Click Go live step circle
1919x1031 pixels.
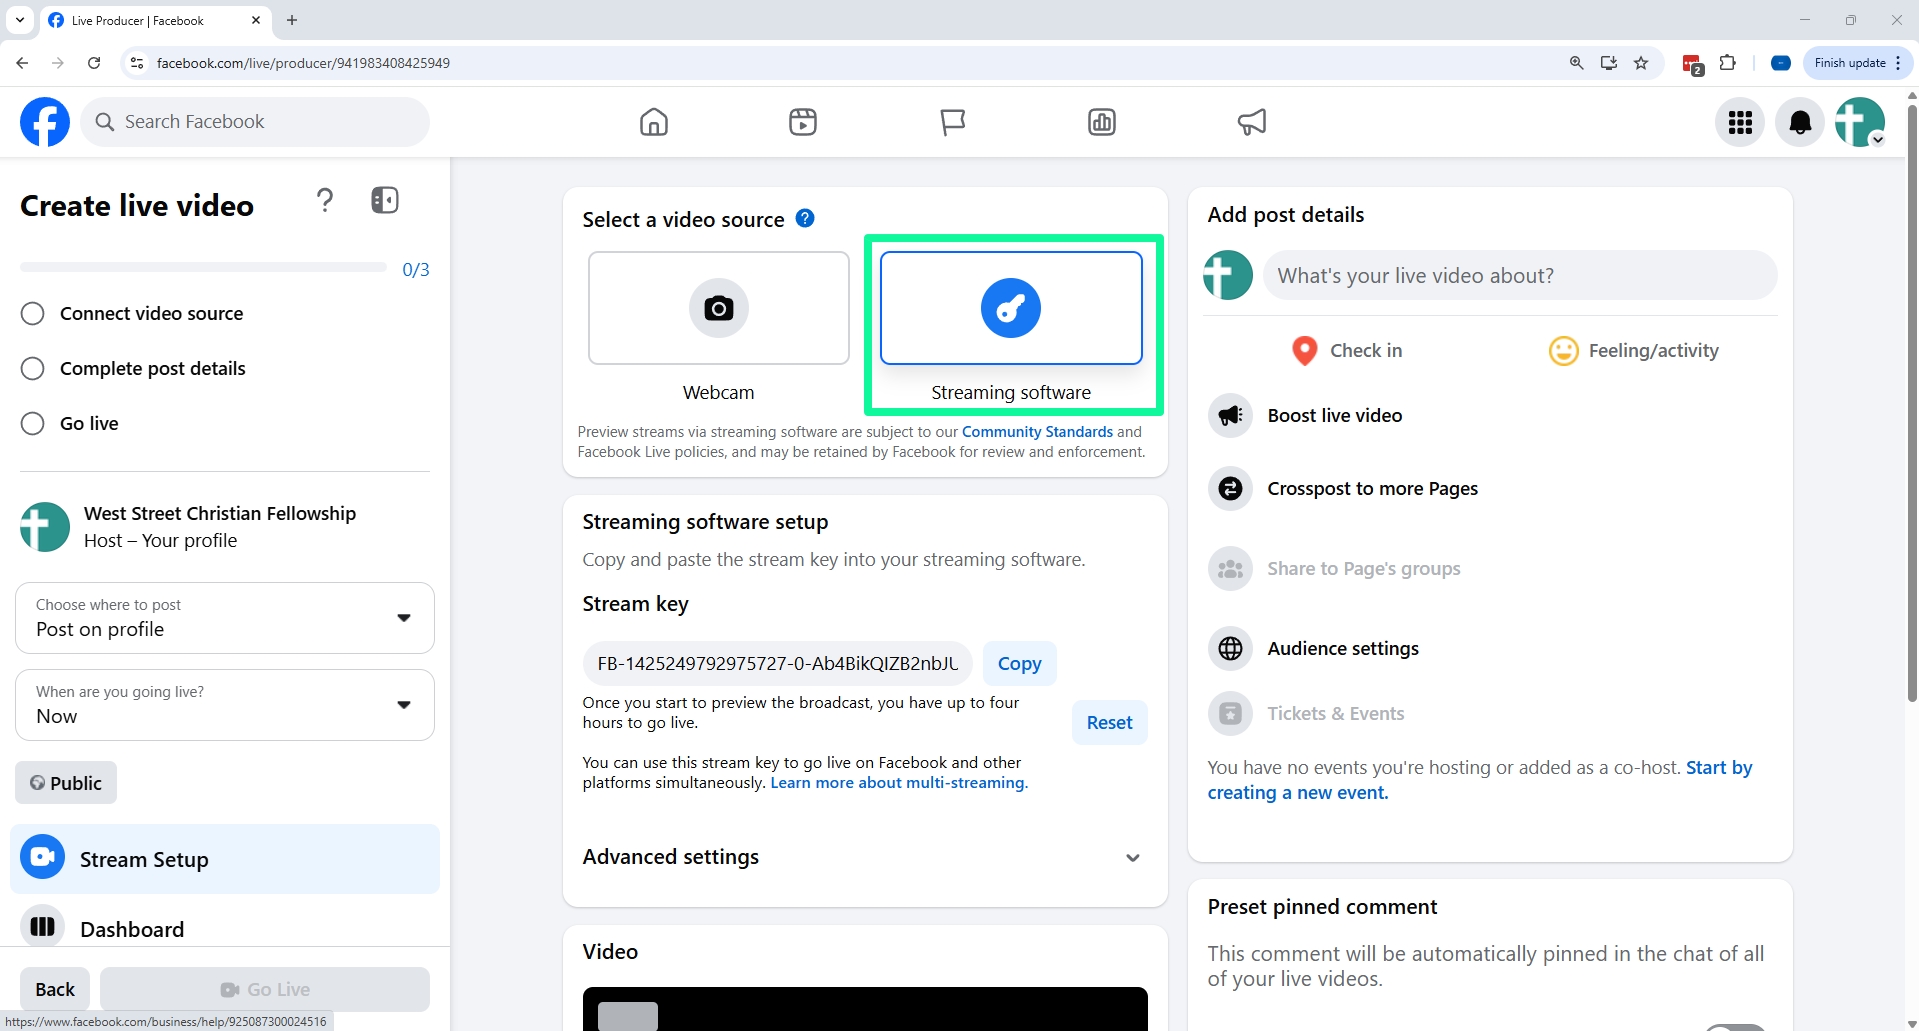[x=33, y=424]
